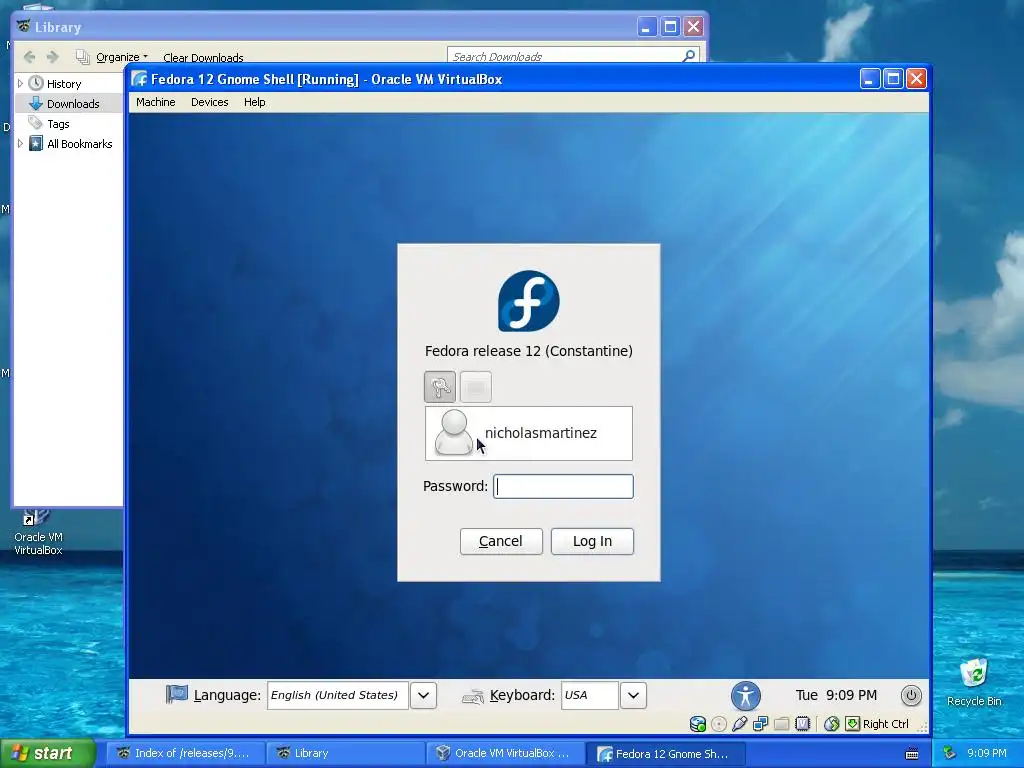
Task: Switch to Library taskbar item
Action: coord(346,754)
